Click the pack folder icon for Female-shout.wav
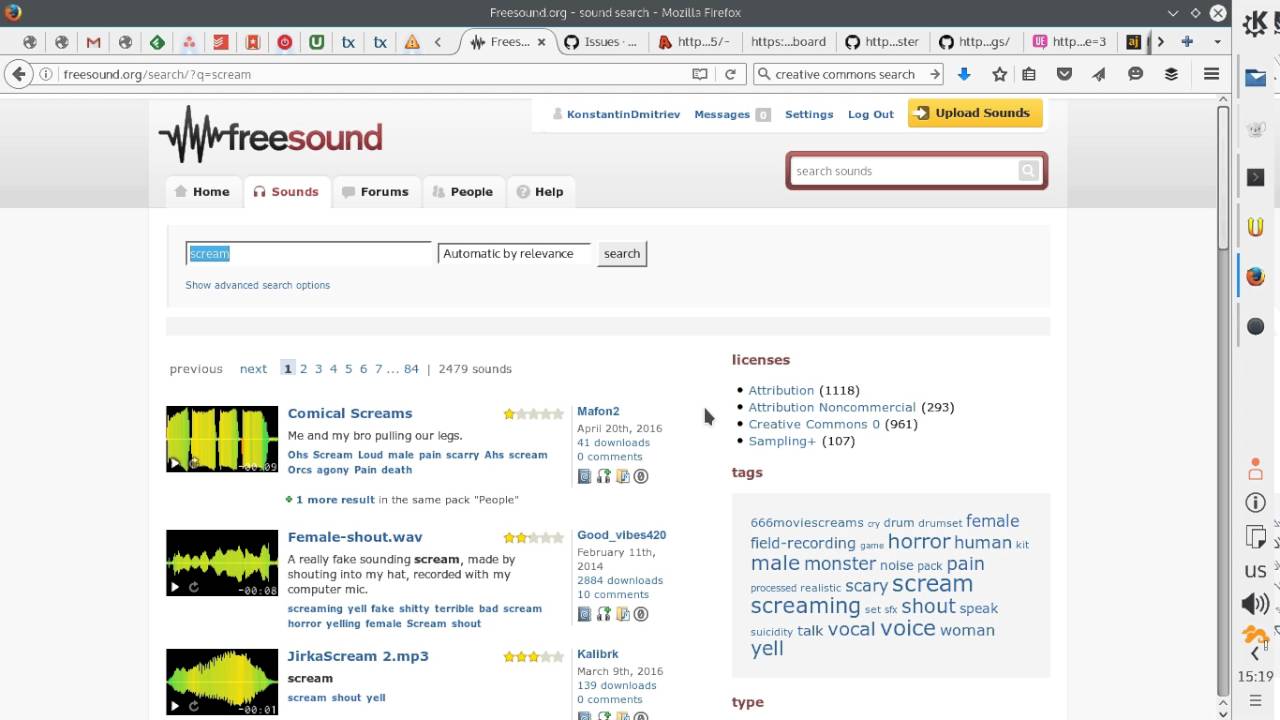The width and height of the screenshot is (1280, 720). tap(623, 614)
